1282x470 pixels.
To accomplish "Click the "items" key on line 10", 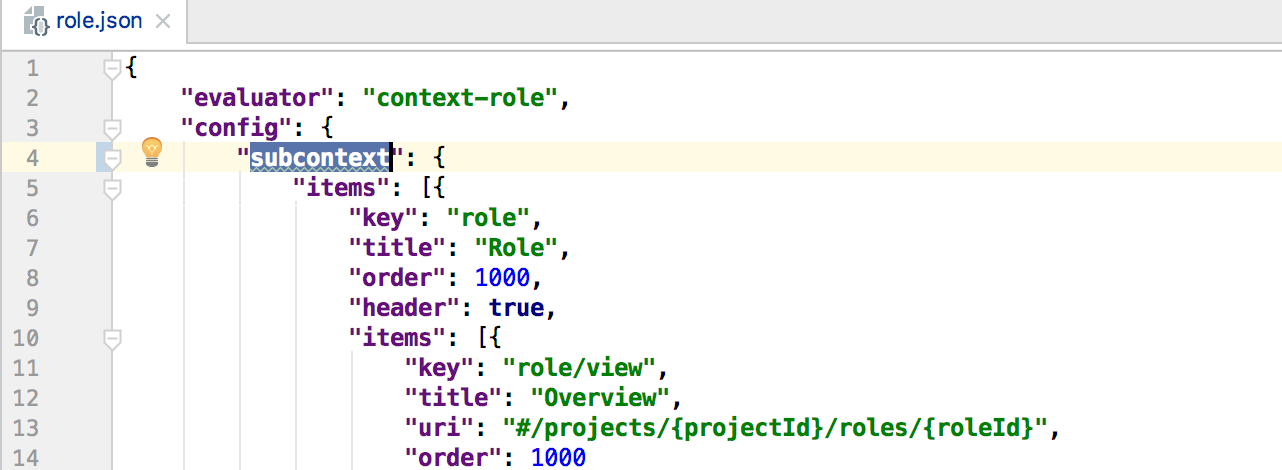I will coord(395,337).
